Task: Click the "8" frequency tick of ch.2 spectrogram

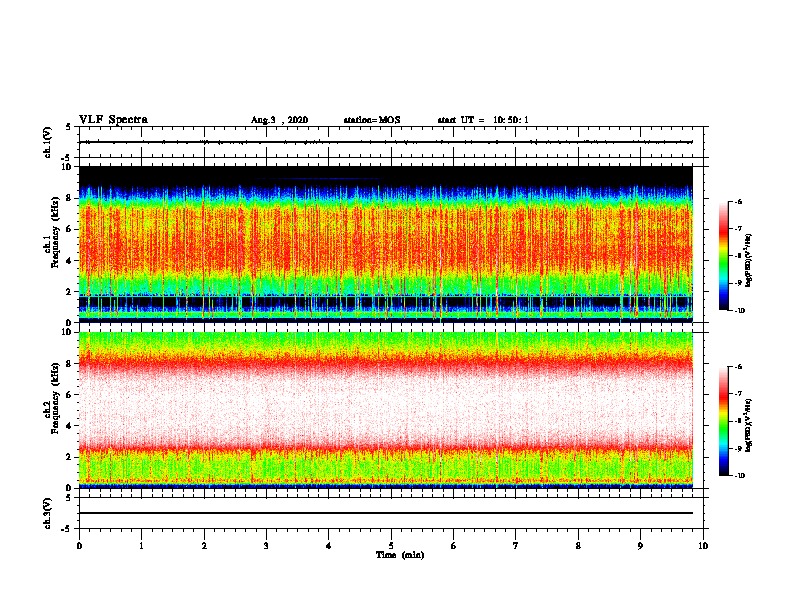Action: [69, 364]
